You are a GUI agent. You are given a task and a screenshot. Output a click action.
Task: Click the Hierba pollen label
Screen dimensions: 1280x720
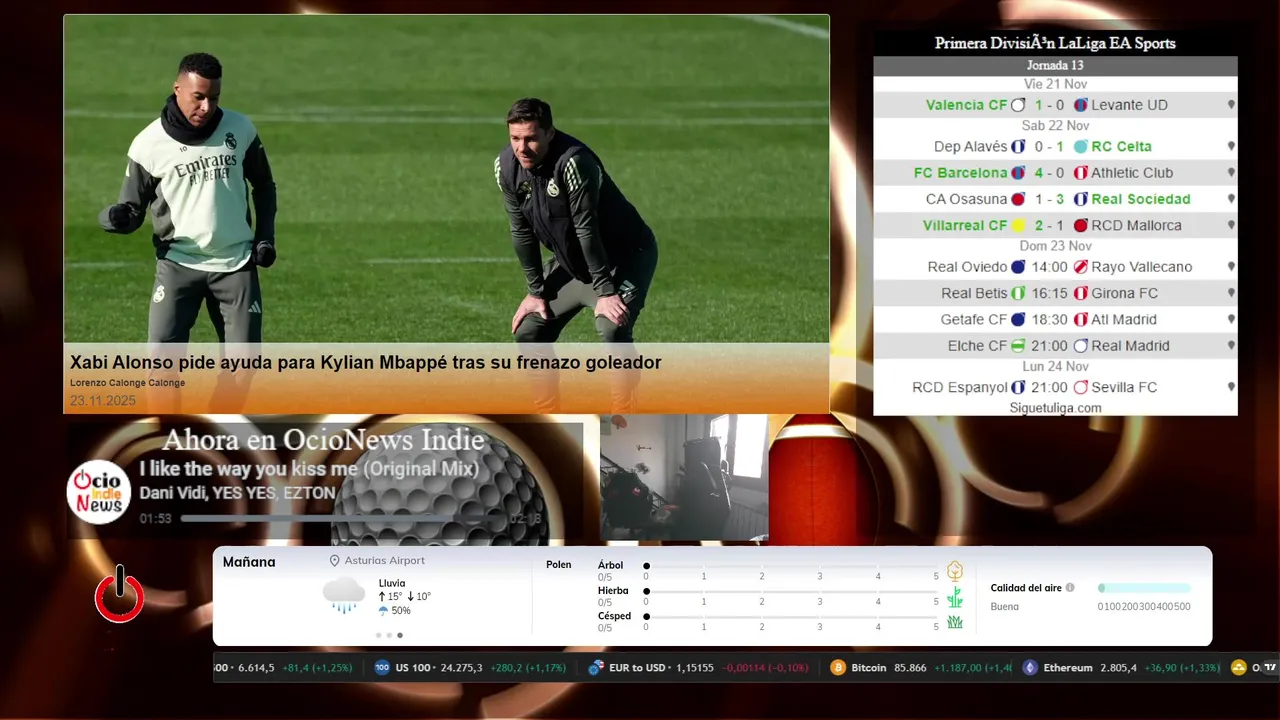pyautogui.click(x=613, y=591)
